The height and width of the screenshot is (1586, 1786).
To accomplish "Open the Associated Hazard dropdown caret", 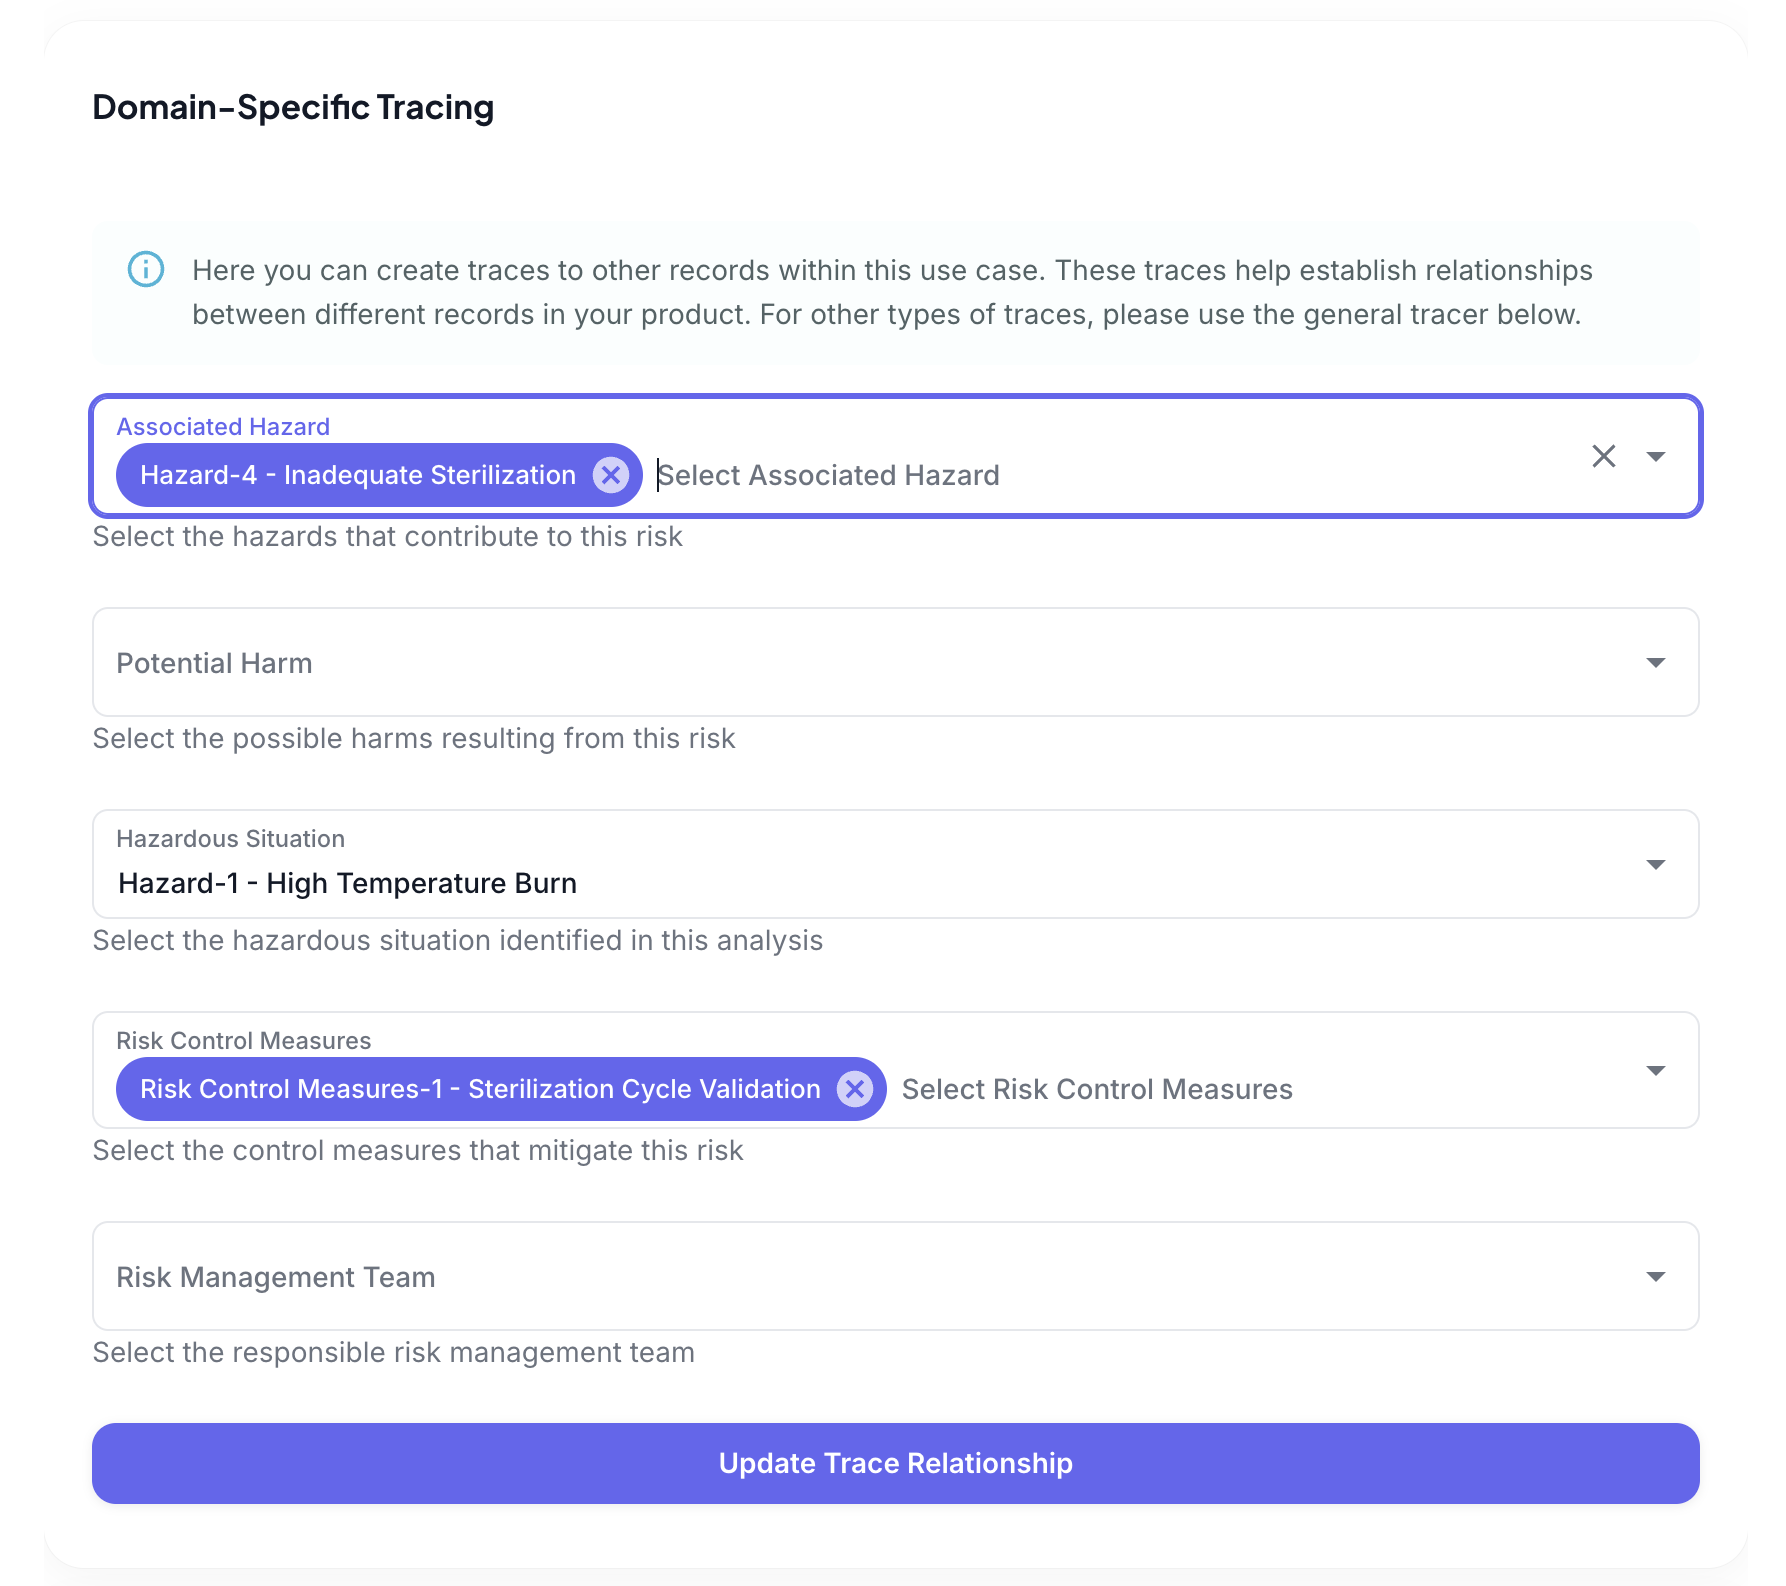I will tap(1657, 456).
